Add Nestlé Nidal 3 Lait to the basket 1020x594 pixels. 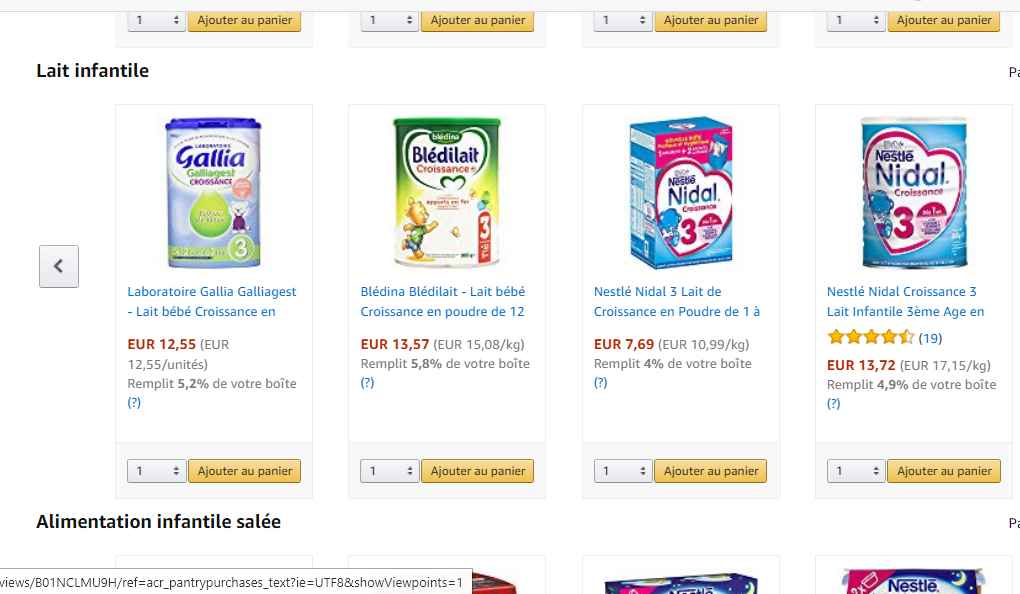(711, 471)
